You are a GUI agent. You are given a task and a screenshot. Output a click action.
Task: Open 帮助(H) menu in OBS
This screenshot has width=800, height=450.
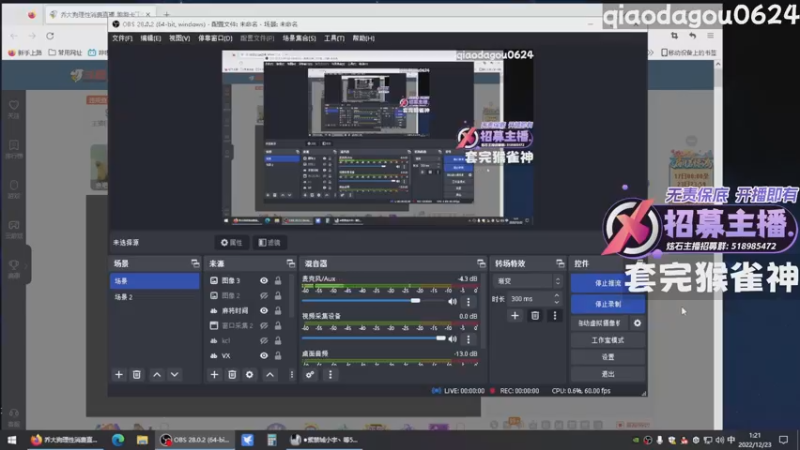[x=363, y=38]
